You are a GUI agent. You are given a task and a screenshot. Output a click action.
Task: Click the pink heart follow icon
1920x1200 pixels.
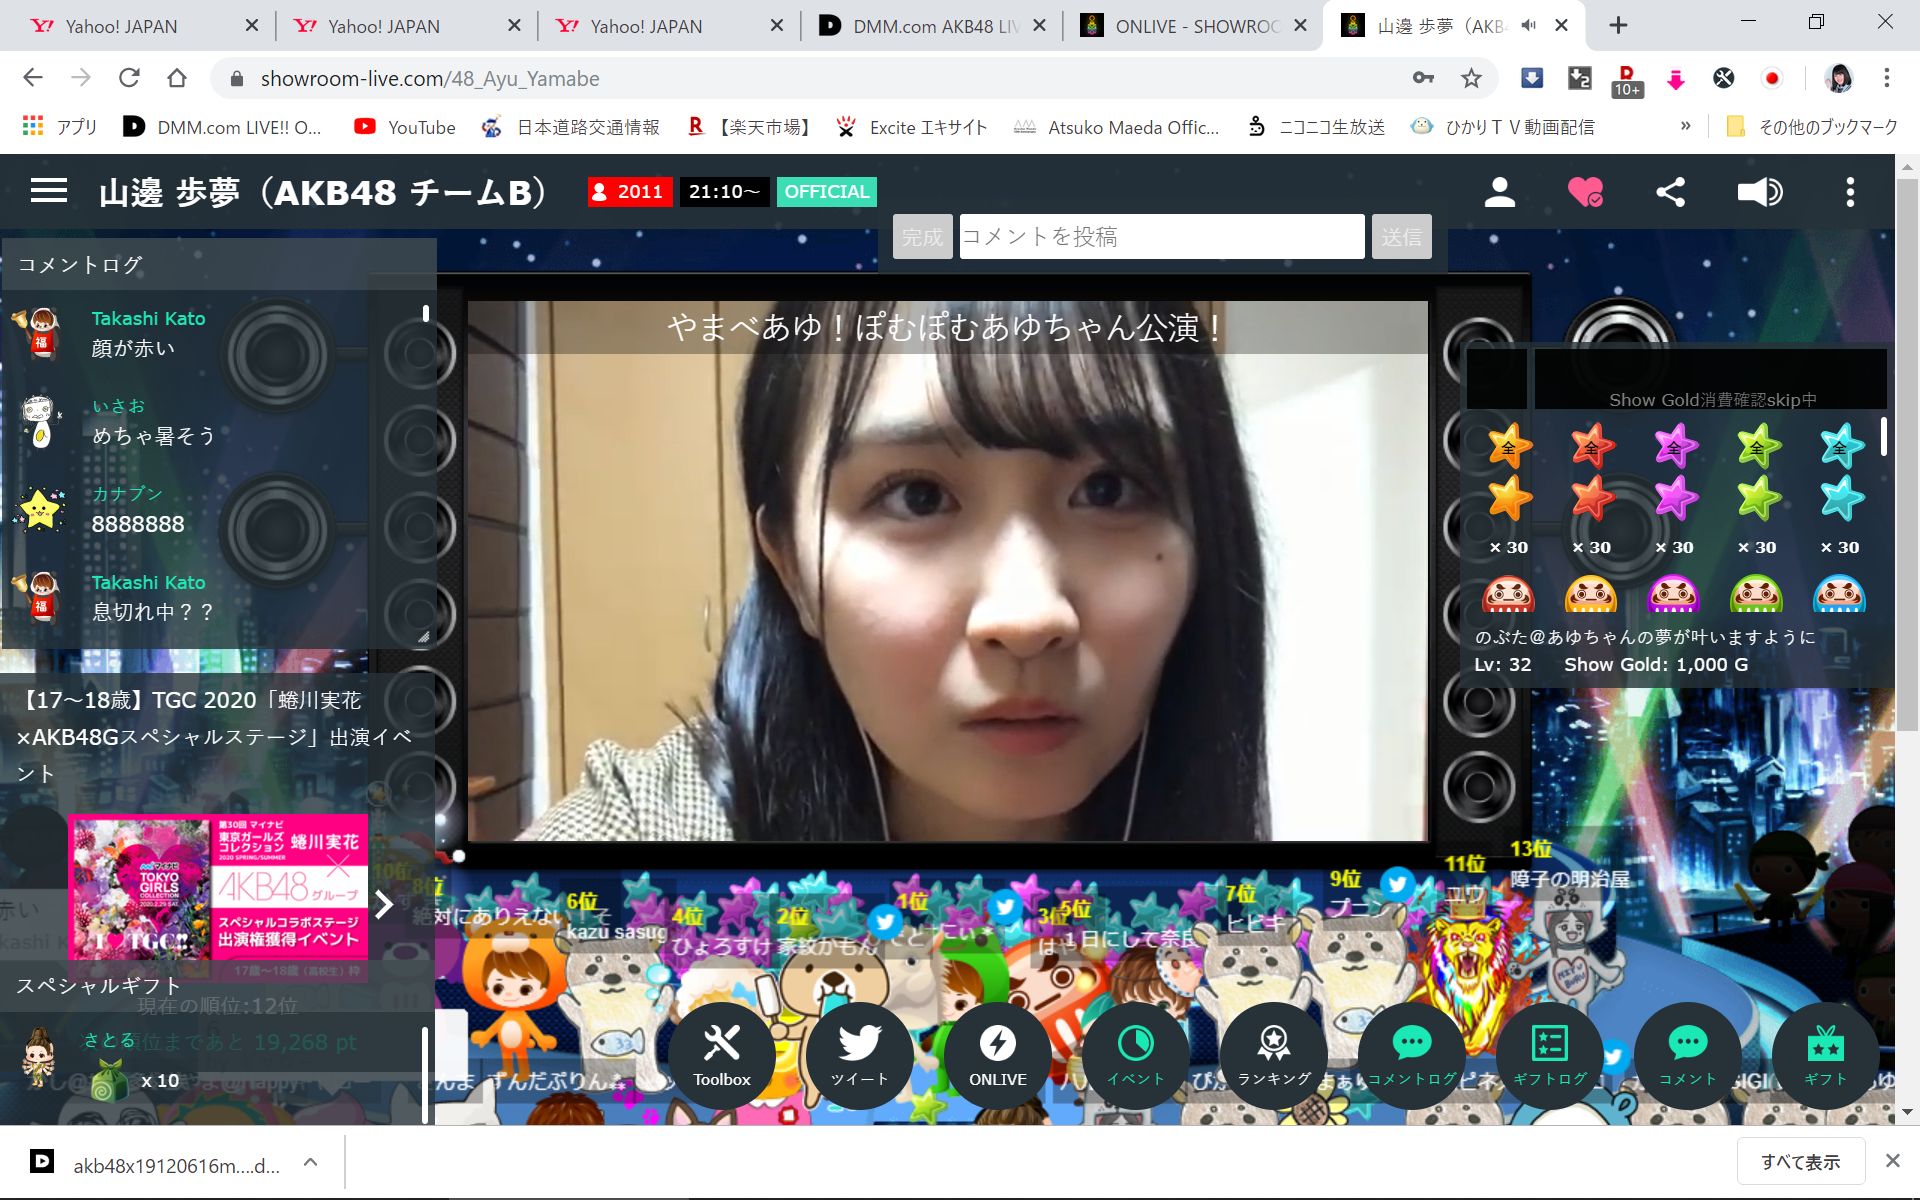click(1585, 192)
